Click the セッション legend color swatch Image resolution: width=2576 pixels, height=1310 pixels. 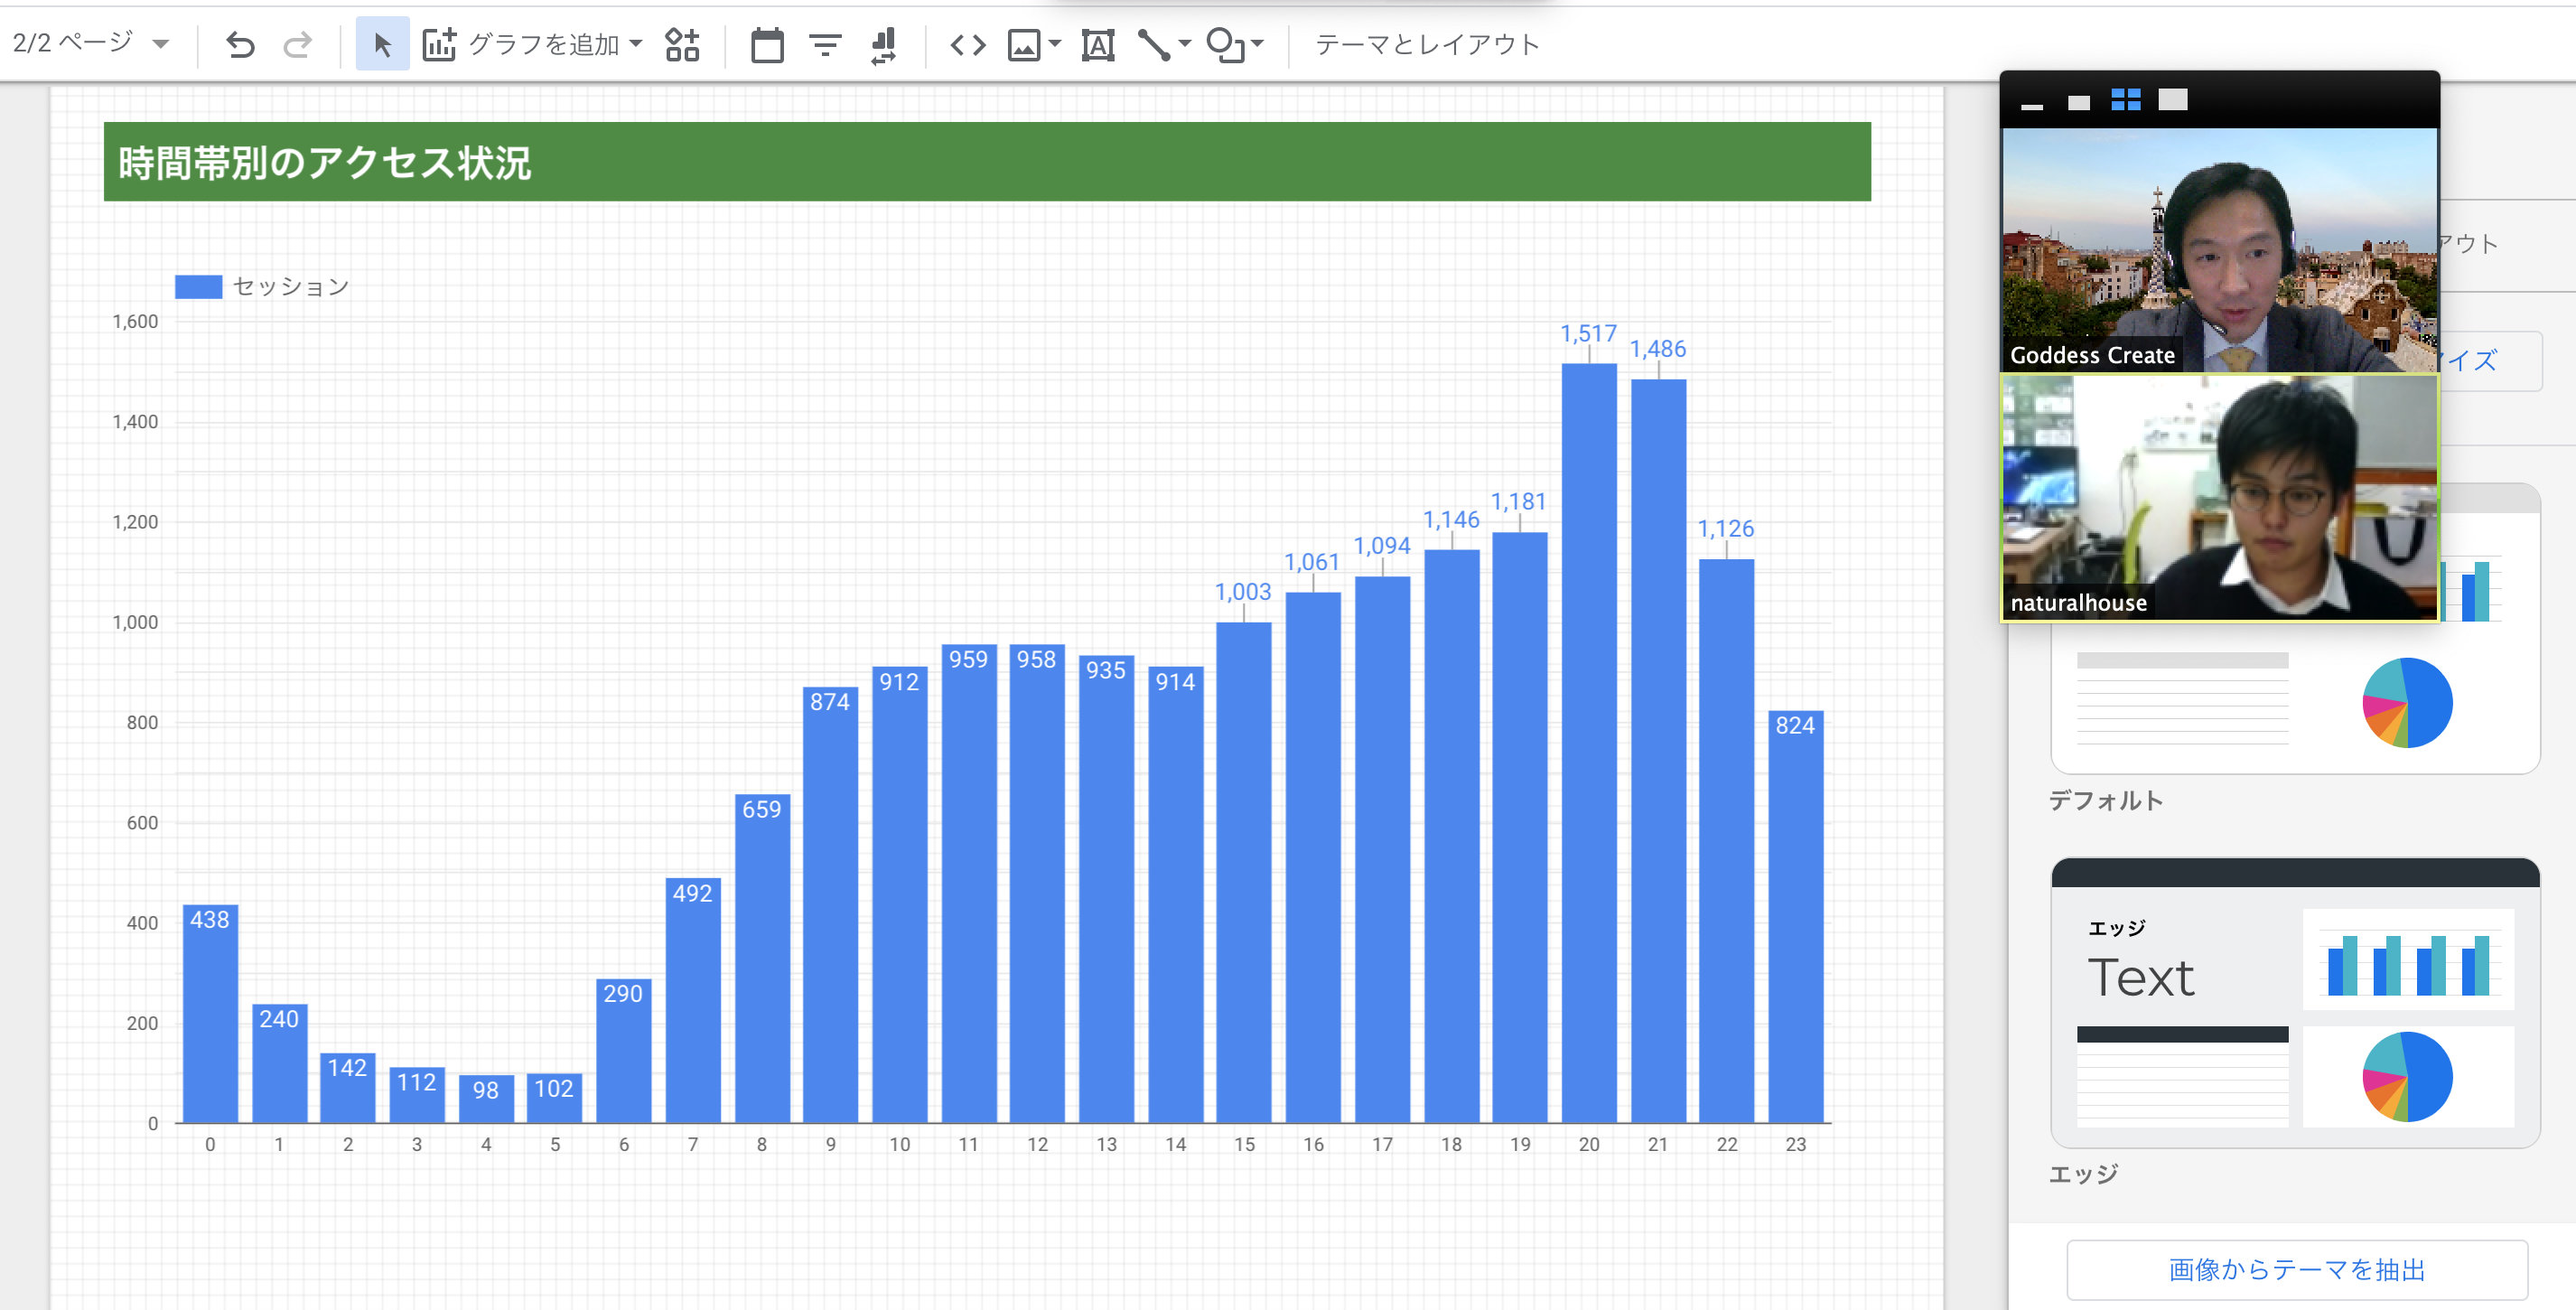[x=198, y=287]
